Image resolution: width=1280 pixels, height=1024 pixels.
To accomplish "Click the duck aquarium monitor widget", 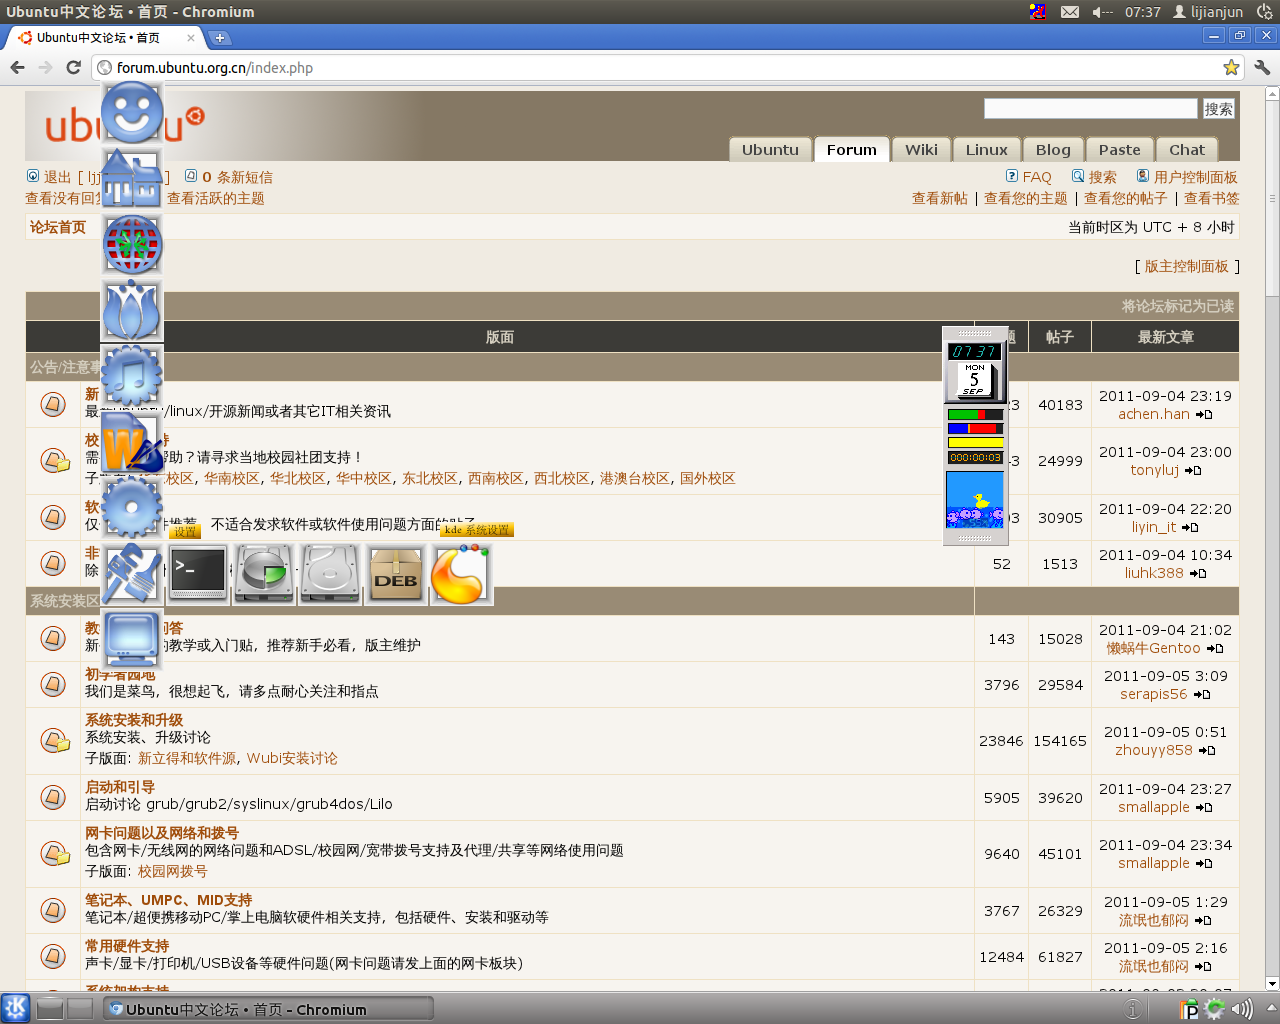I will click(x=975, y=500).
